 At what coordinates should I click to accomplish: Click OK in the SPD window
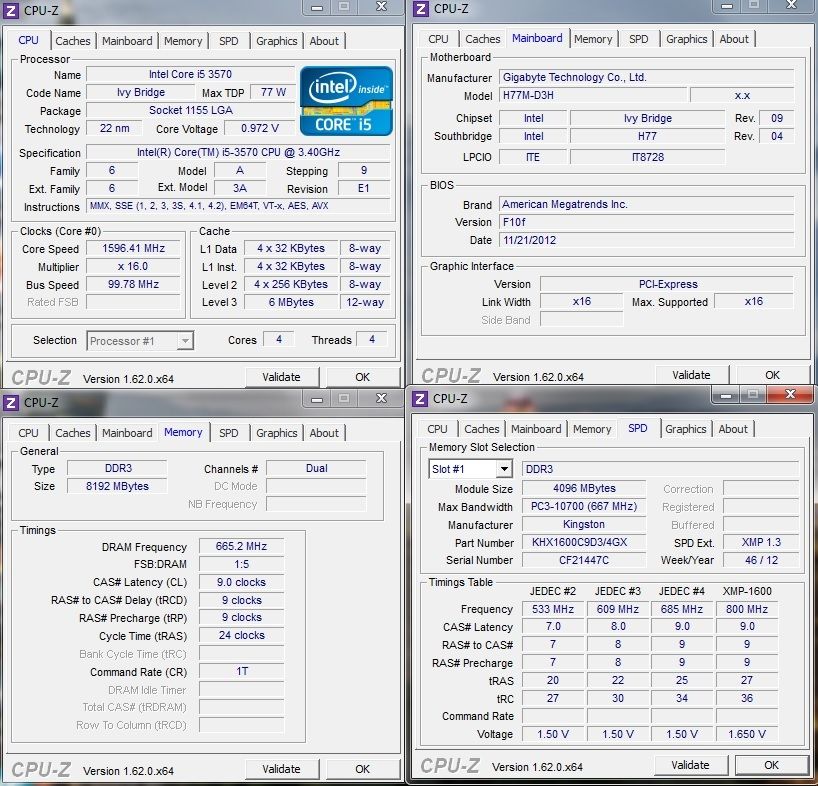[772, 765]
